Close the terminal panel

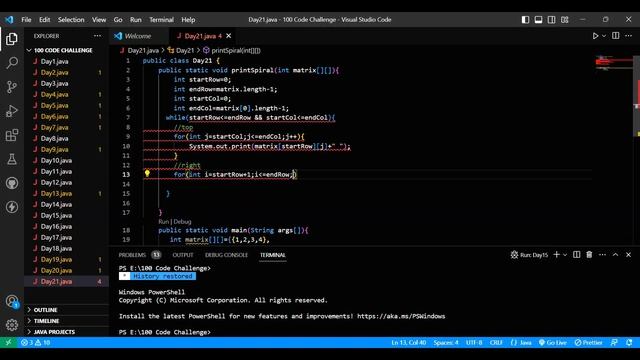[x=629, y=255]
